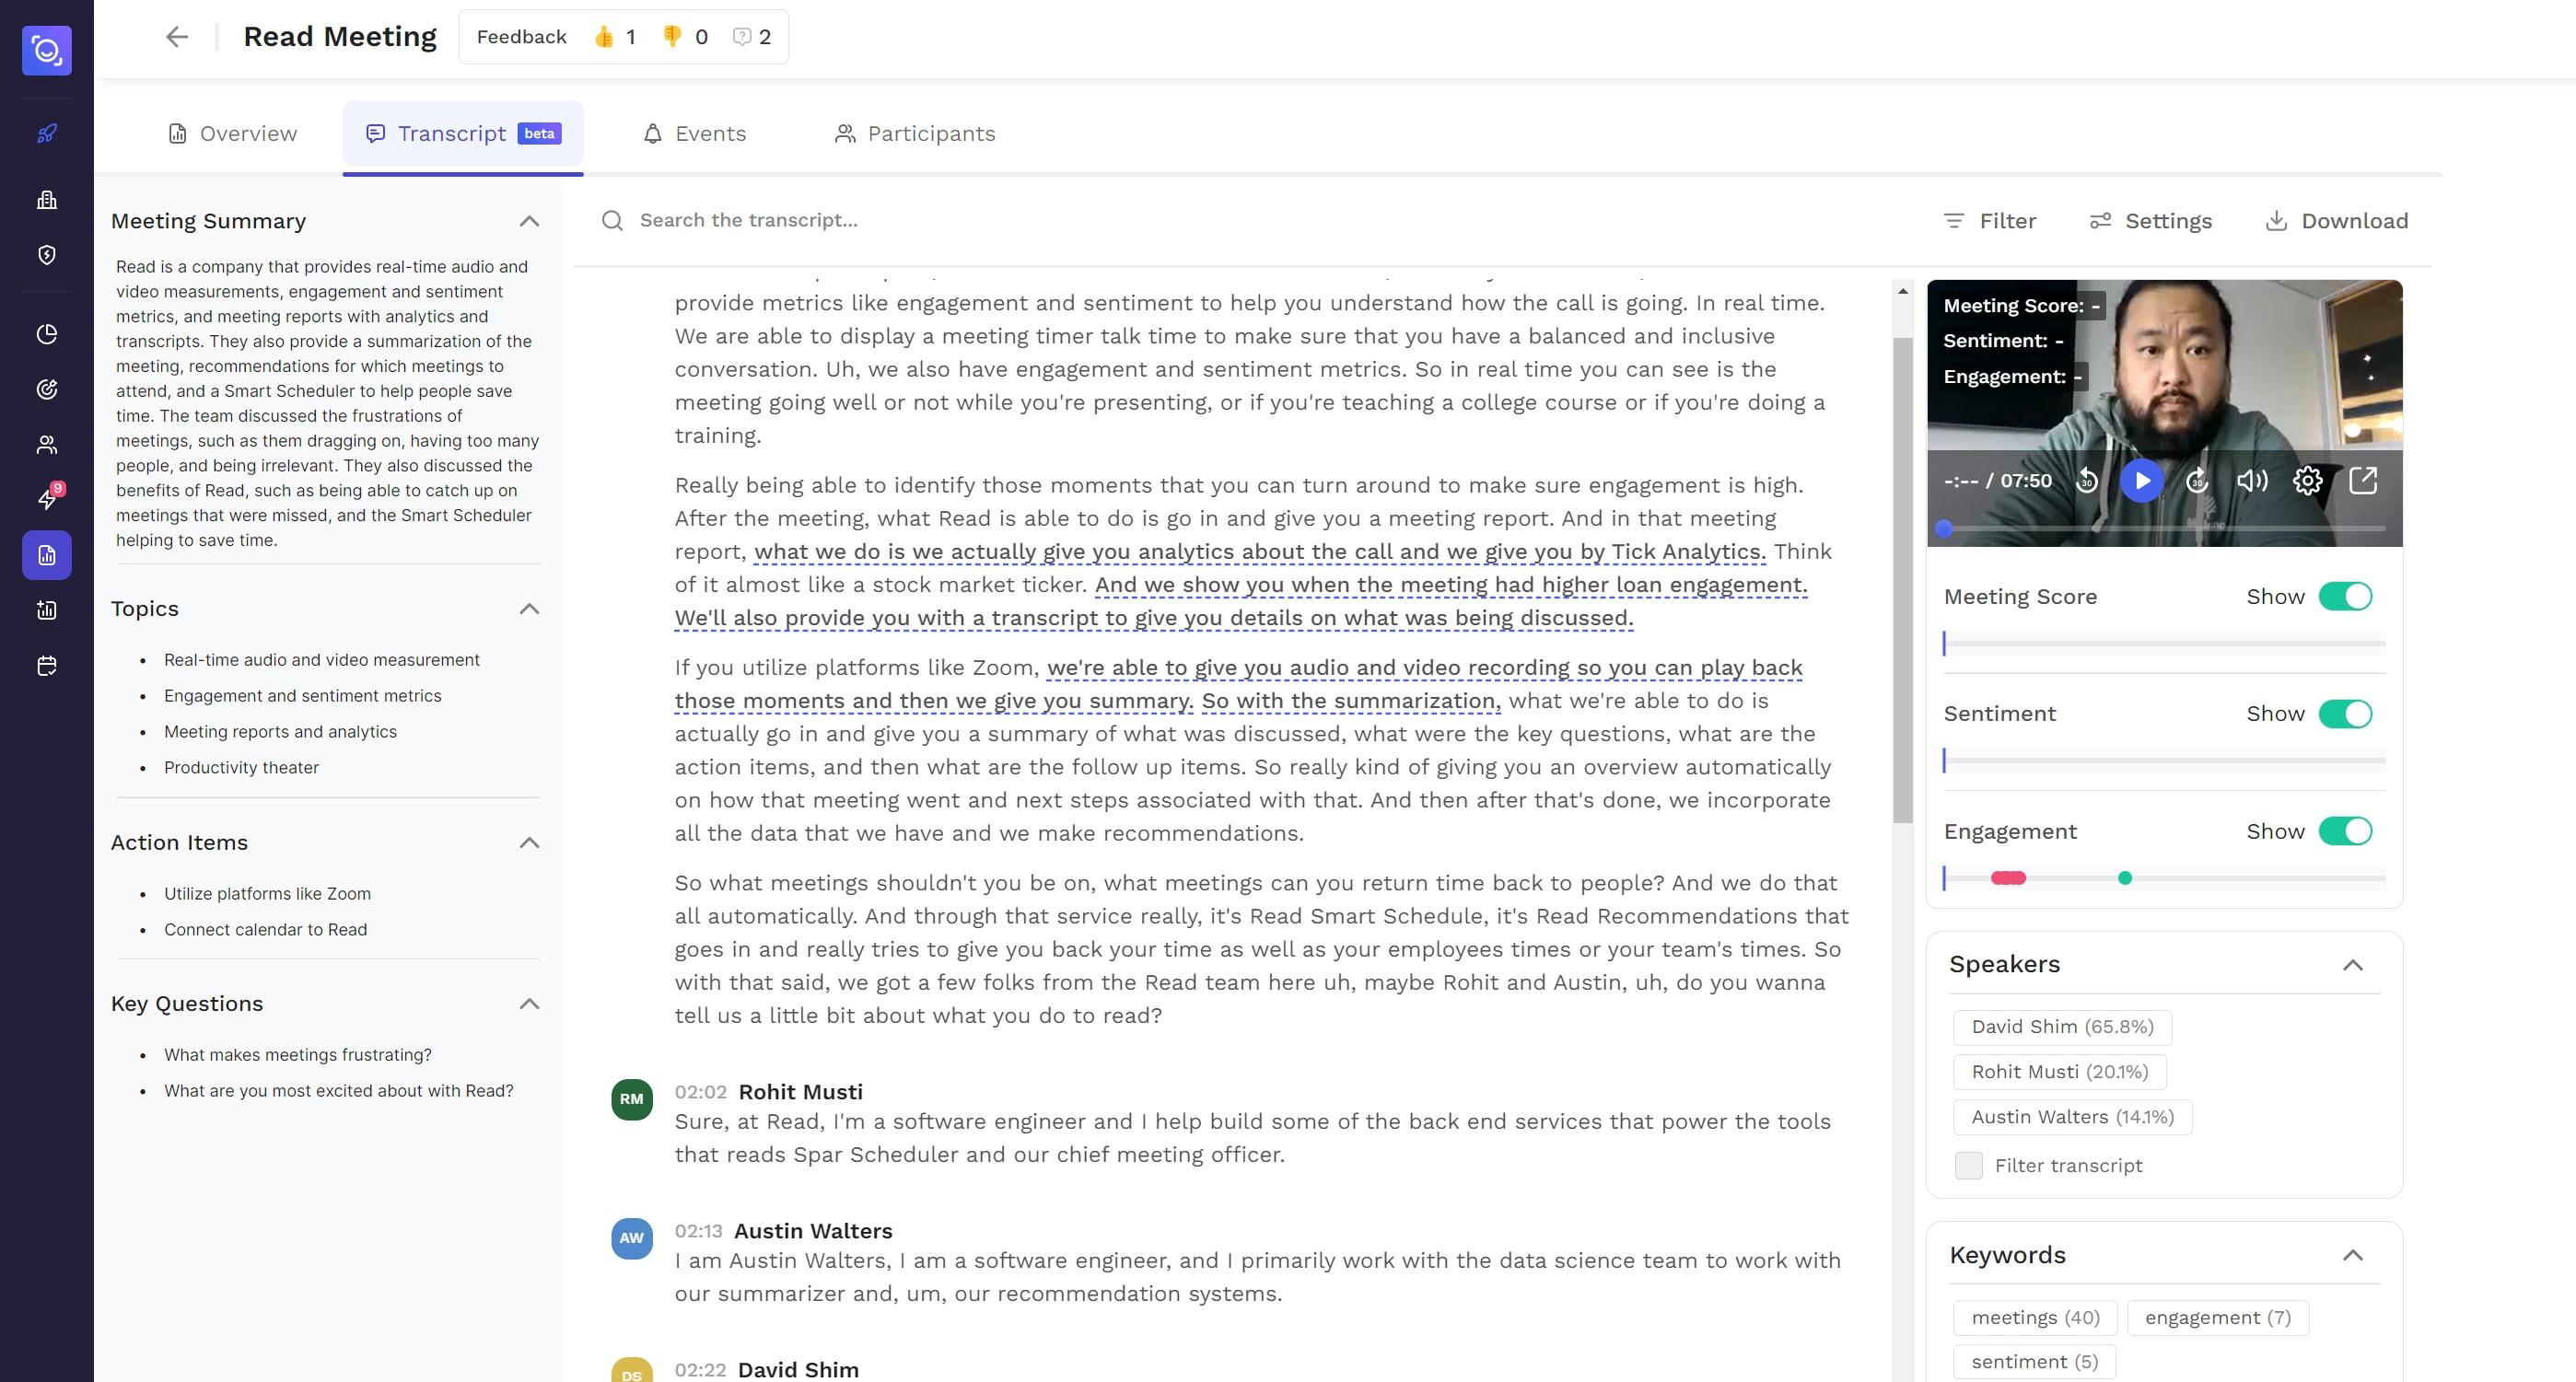Click action item 'Connect calendar to Read'

click(x=265, y=930)
